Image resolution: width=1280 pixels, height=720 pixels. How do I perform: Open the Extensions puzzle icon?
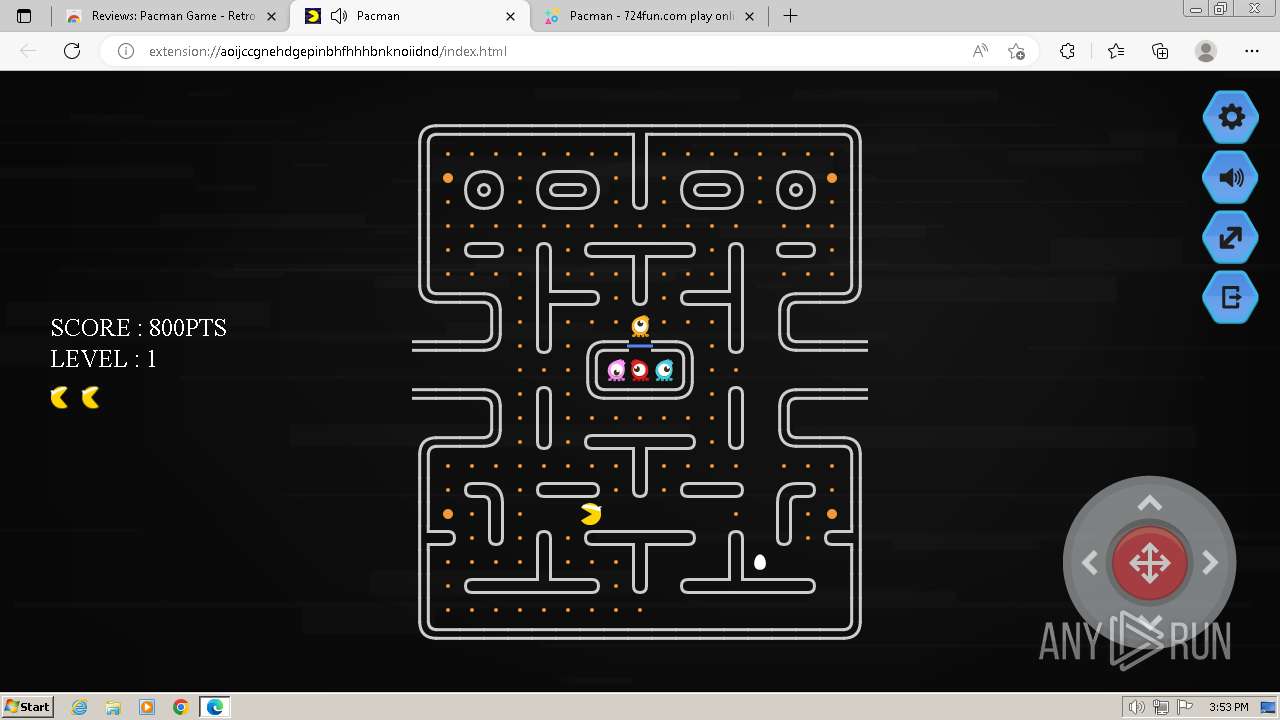(x=1067, y=51)
